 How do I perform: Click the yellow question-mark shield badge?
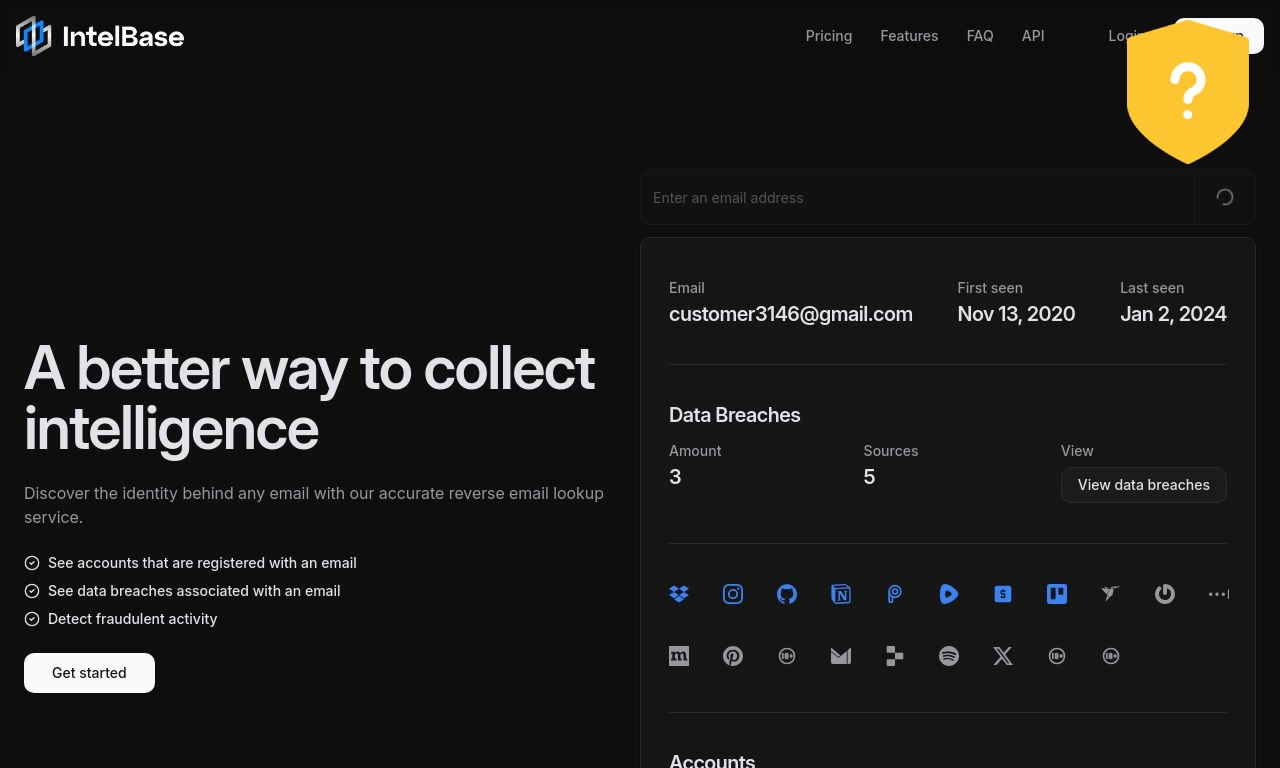pos(1187,92)
